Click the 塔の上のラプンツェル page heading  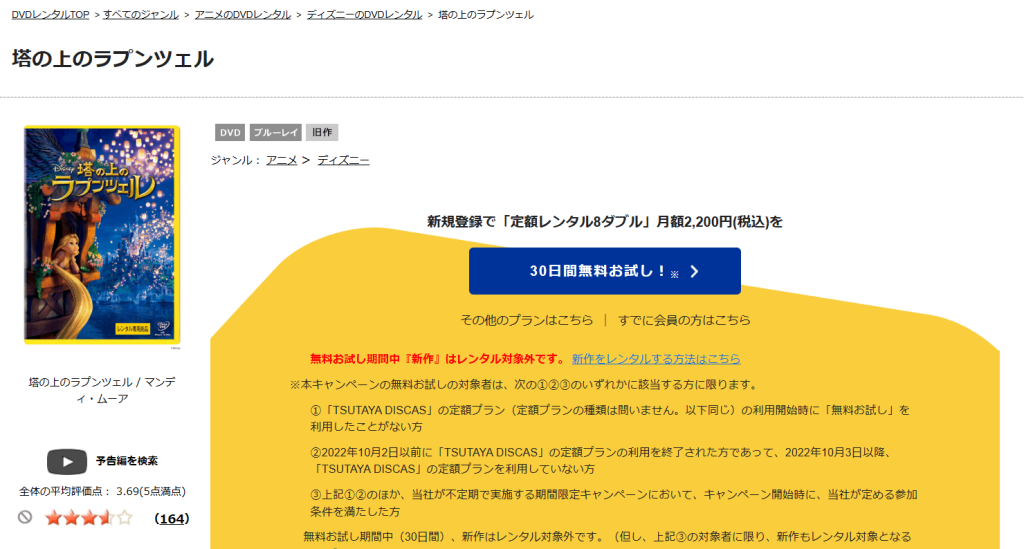(x=113, y=59)
